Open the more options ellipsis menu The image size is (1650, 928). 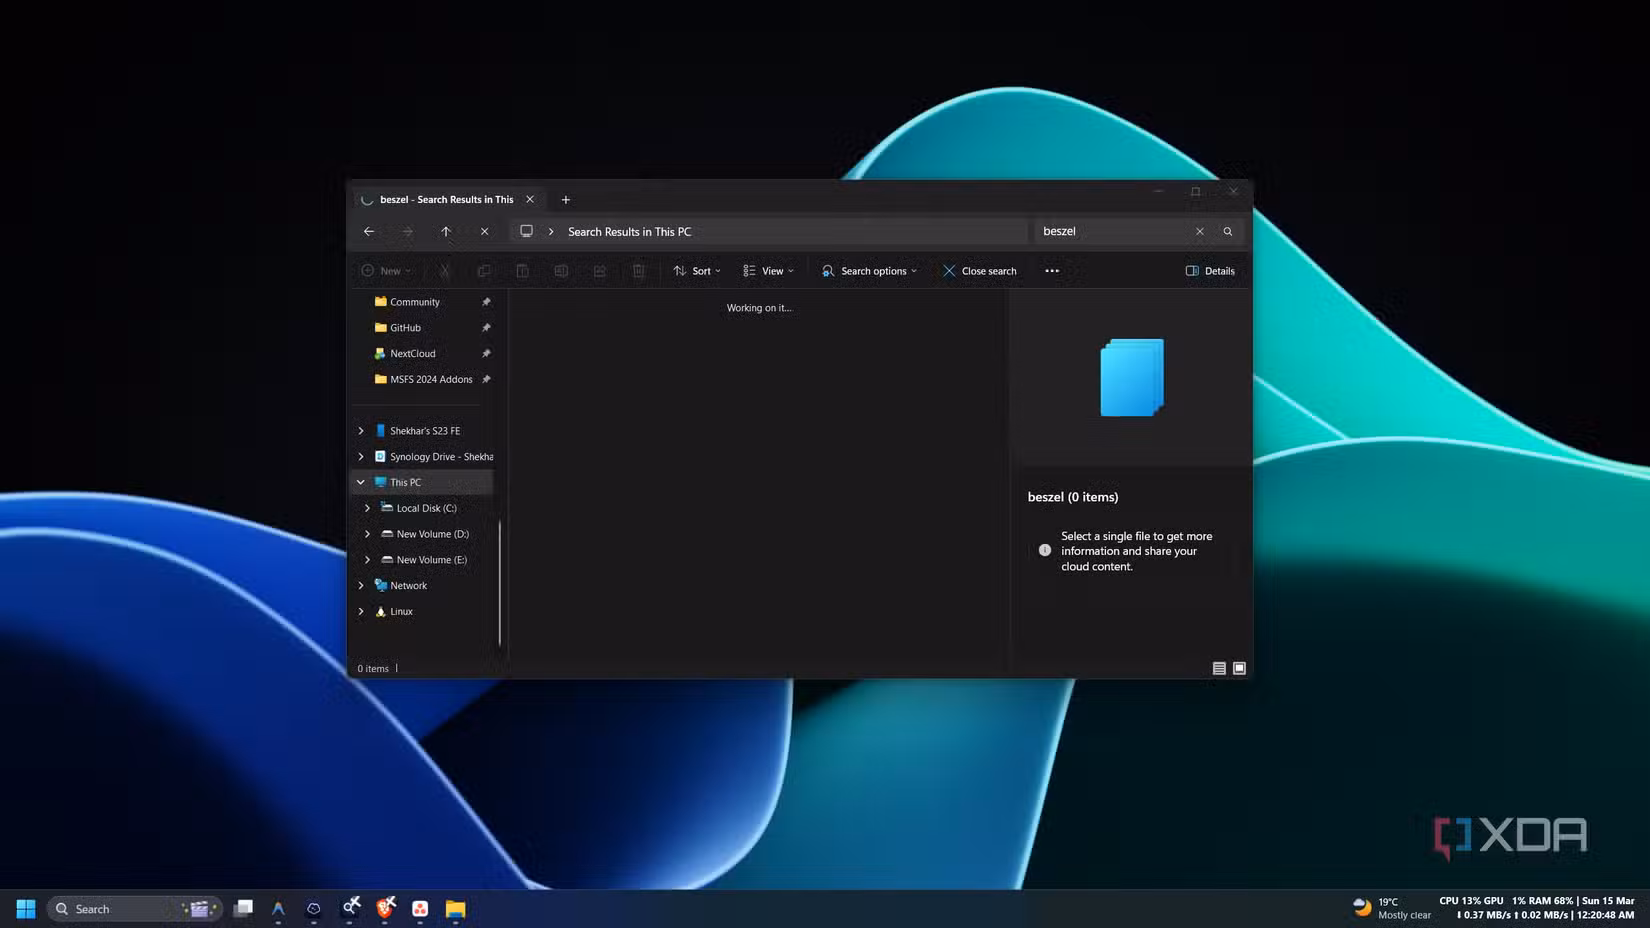coord(1052,271)
